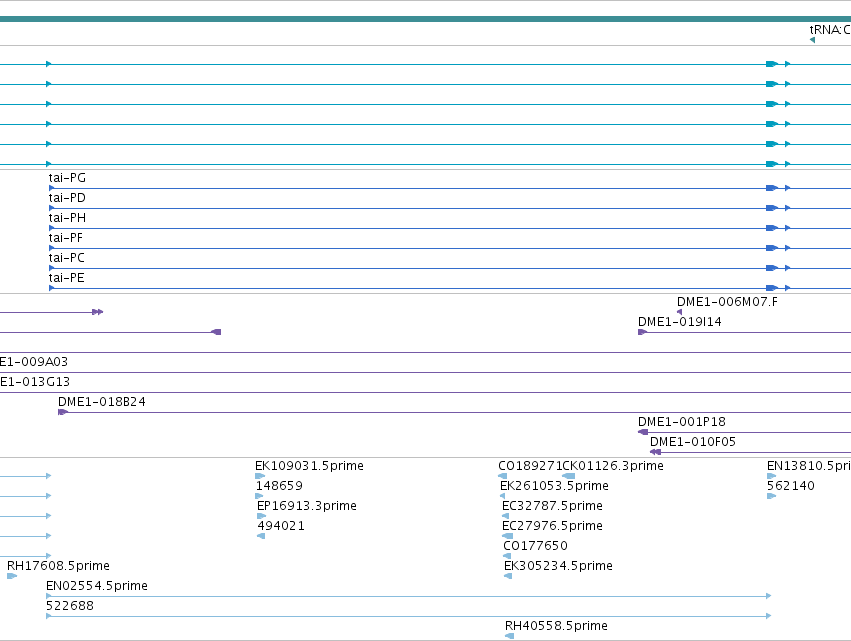Select the EK109031.5prime EST label

(x=309, y=466)
